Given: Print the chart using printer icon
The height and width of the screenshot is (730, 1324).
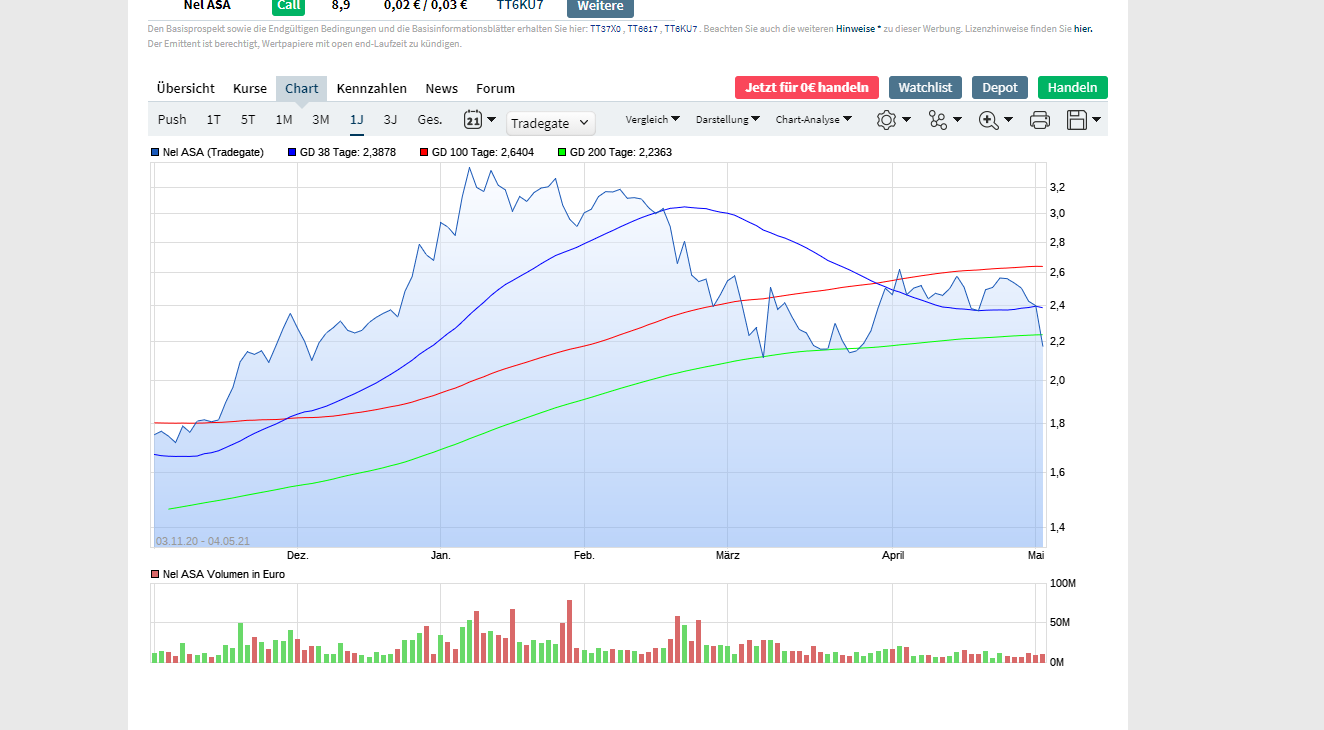Looking at the screenshot, I should click(x=1040, y=120).
